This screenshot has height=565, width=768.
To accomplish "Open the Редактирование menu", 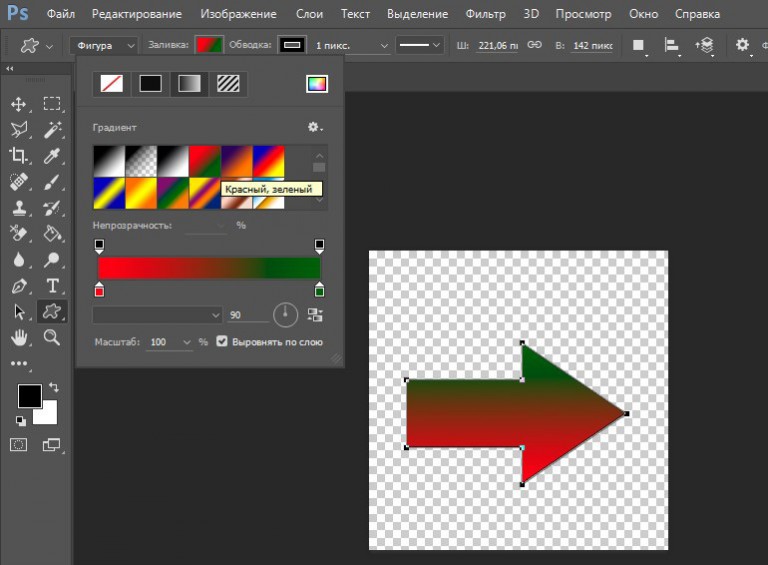I will pyautogui.click(x=137, y=14).
